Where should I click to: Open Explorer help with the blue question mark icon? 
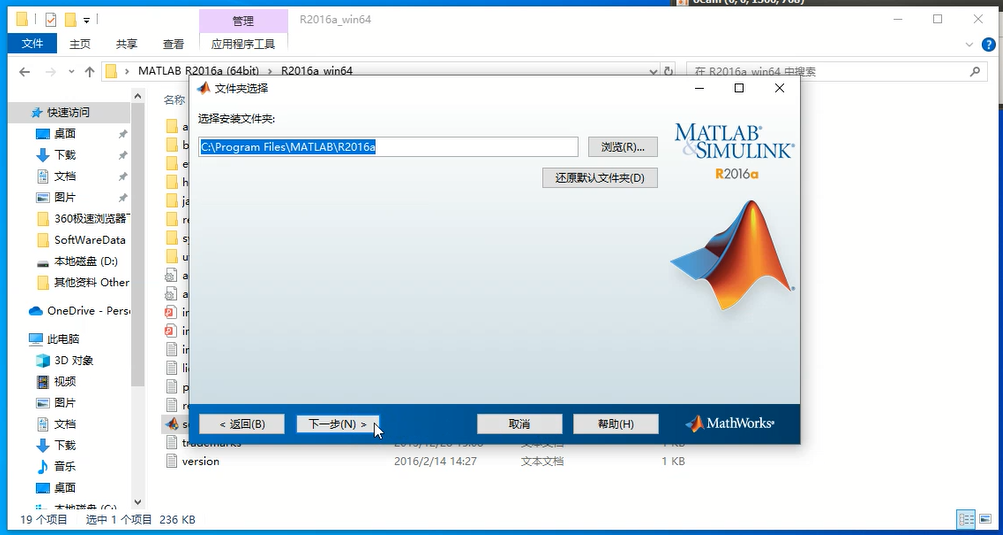989,44
